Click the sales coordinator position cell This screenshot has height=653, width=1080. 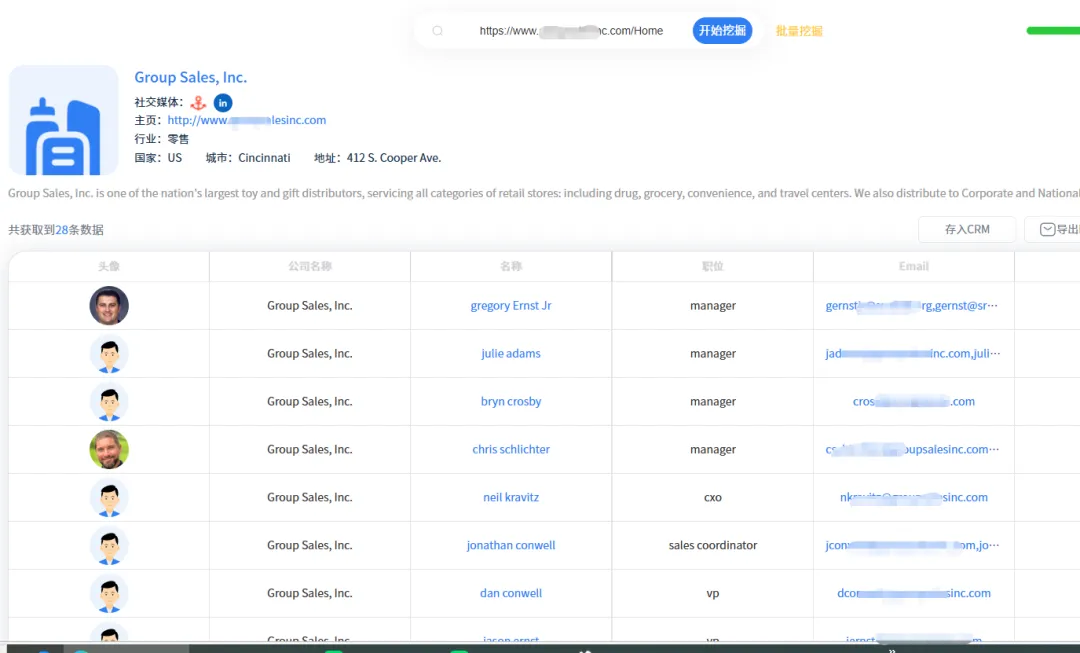click(x=713, y=546)
